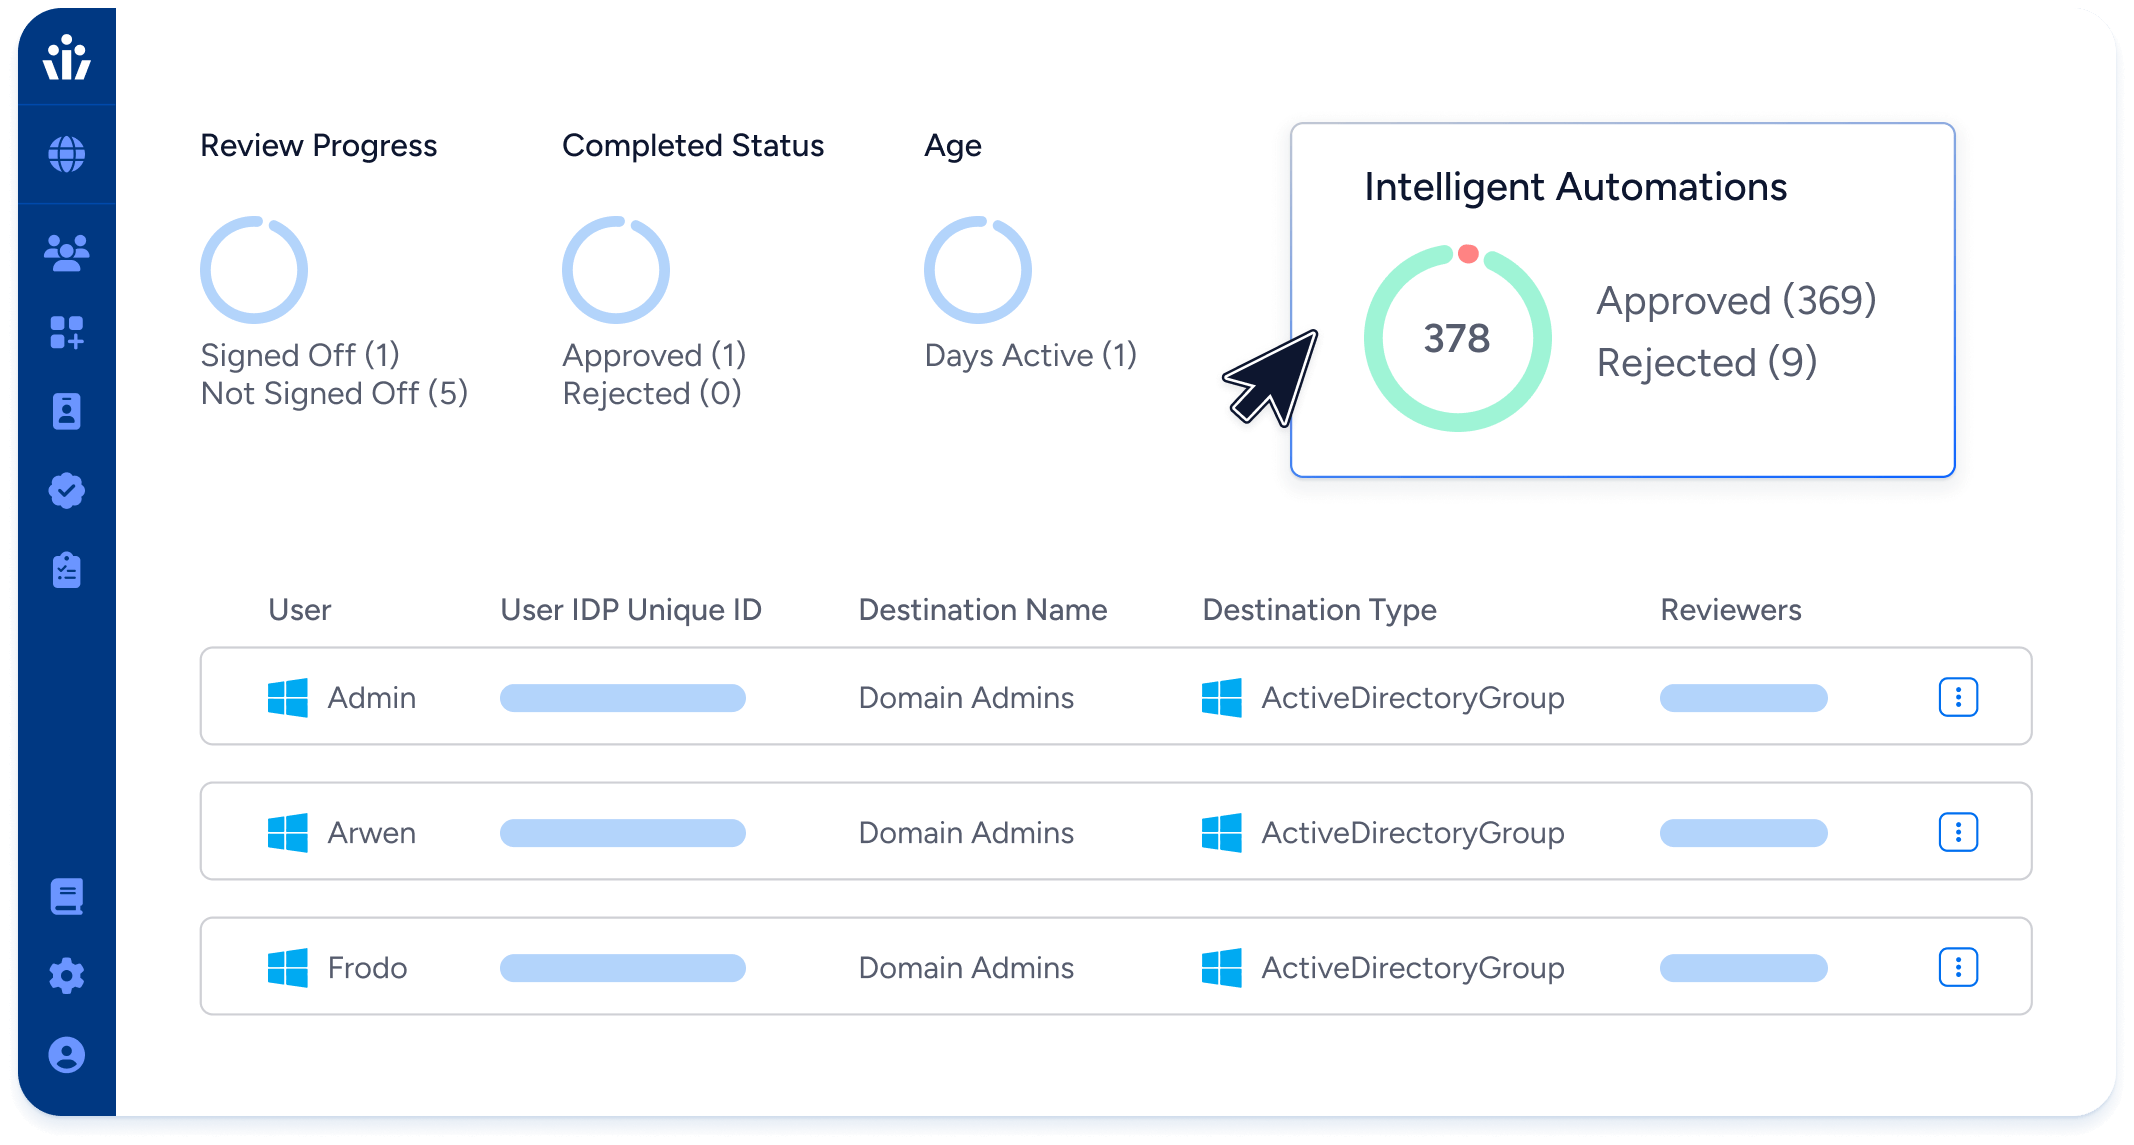Click the app logo in the sidebar

(x=67, y=57)
